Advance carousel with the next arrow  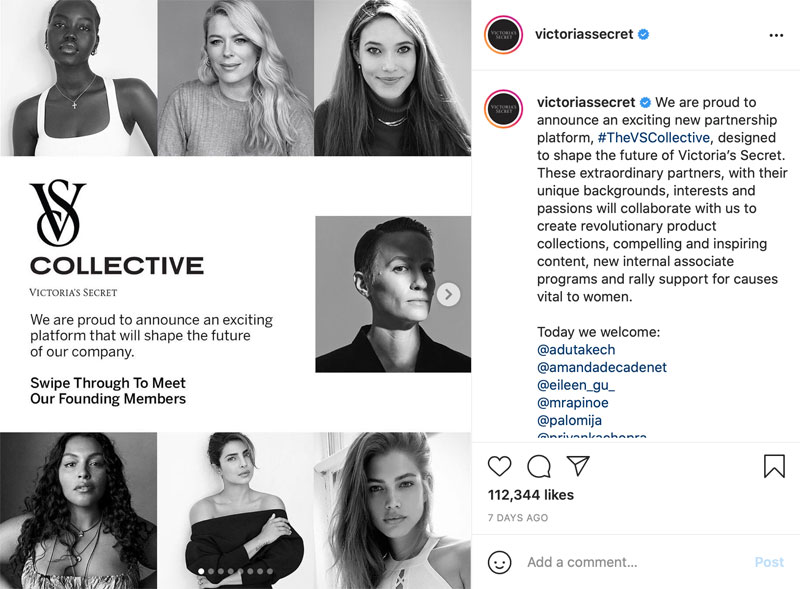(x=449, y=294)
